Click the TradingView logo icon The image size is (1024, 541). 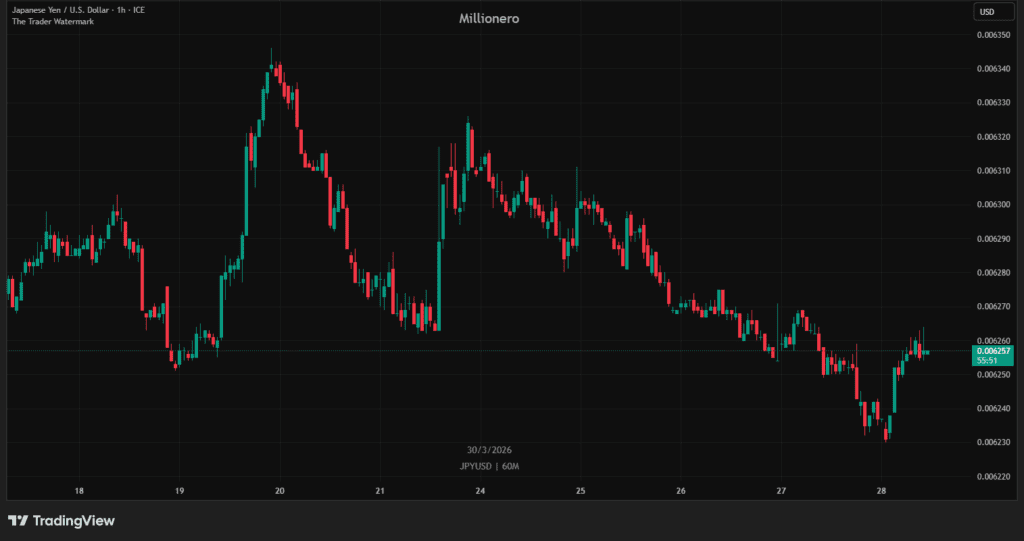pyautogui.click(x=17, y=521)
